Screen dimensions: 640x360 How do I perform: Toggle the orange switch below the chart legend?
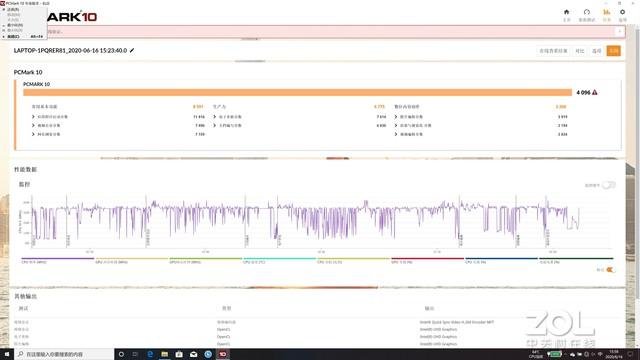[x=611, y=270]
